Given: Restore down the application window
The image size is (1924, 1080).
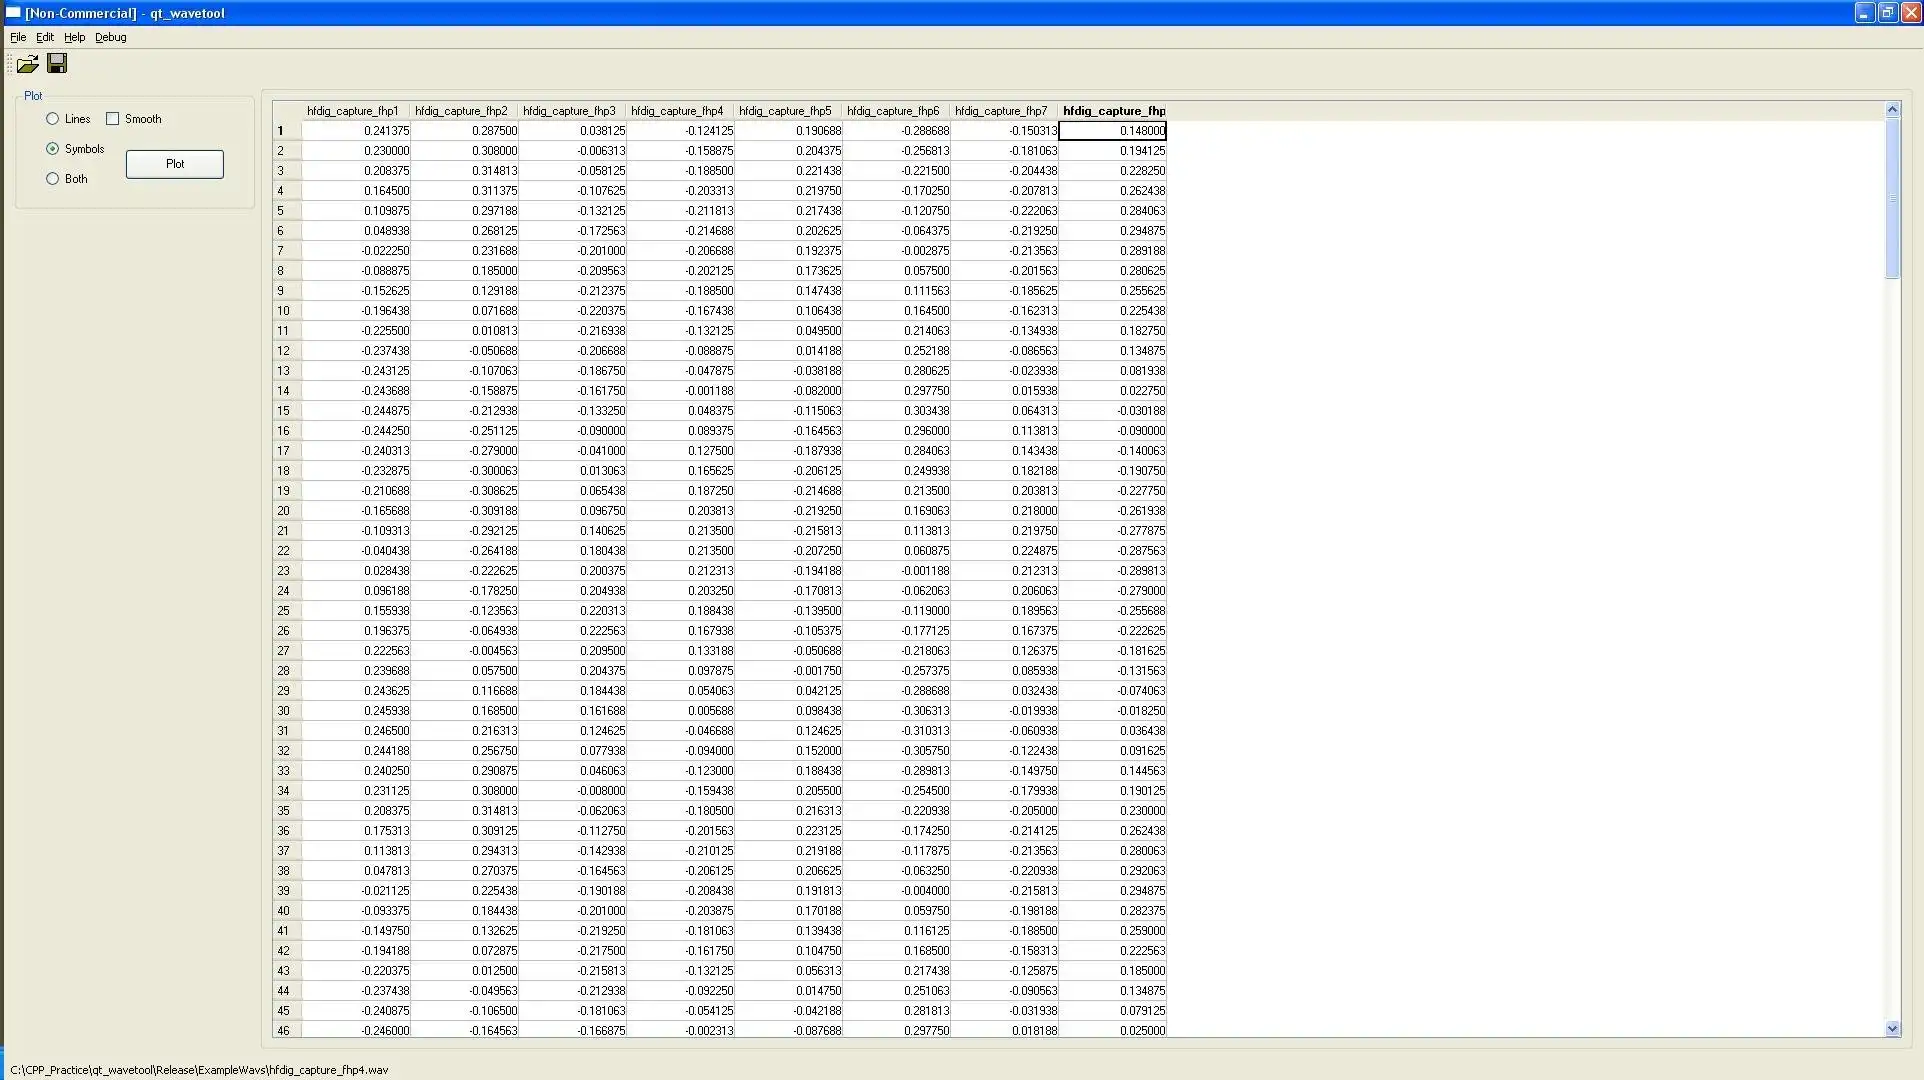Looking at the screenshot, I should [x=1887, y=13].
